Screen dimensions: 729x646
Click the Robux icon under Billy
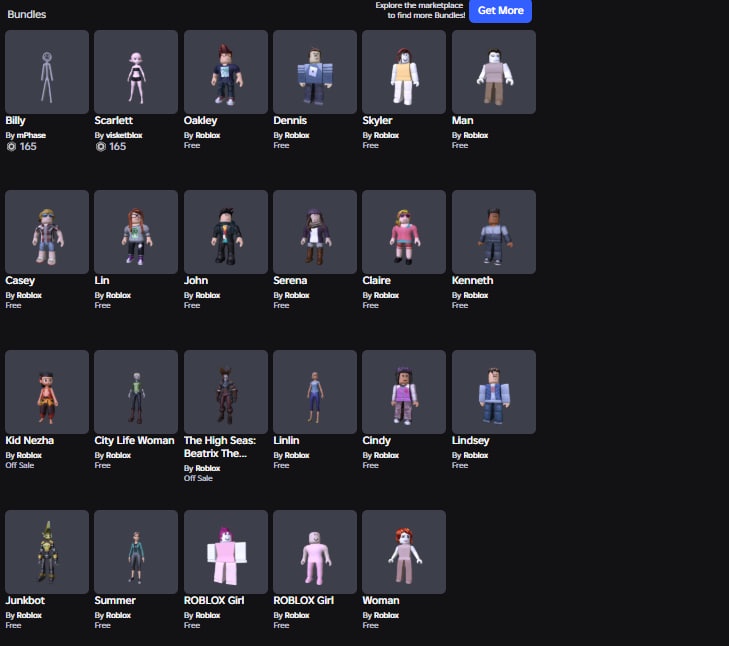11,147
